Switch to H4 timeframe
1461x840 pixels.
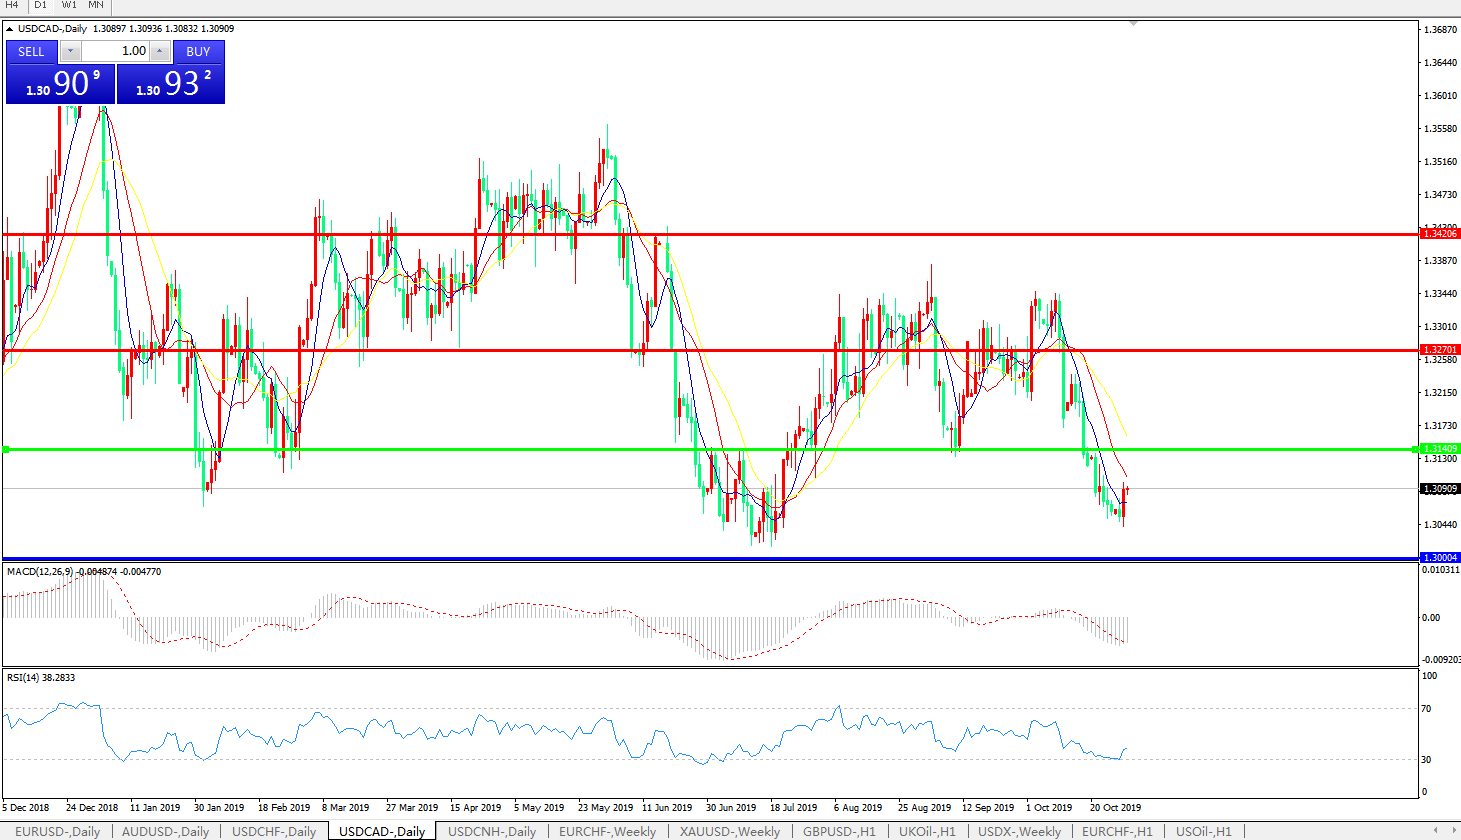[12, 5]
